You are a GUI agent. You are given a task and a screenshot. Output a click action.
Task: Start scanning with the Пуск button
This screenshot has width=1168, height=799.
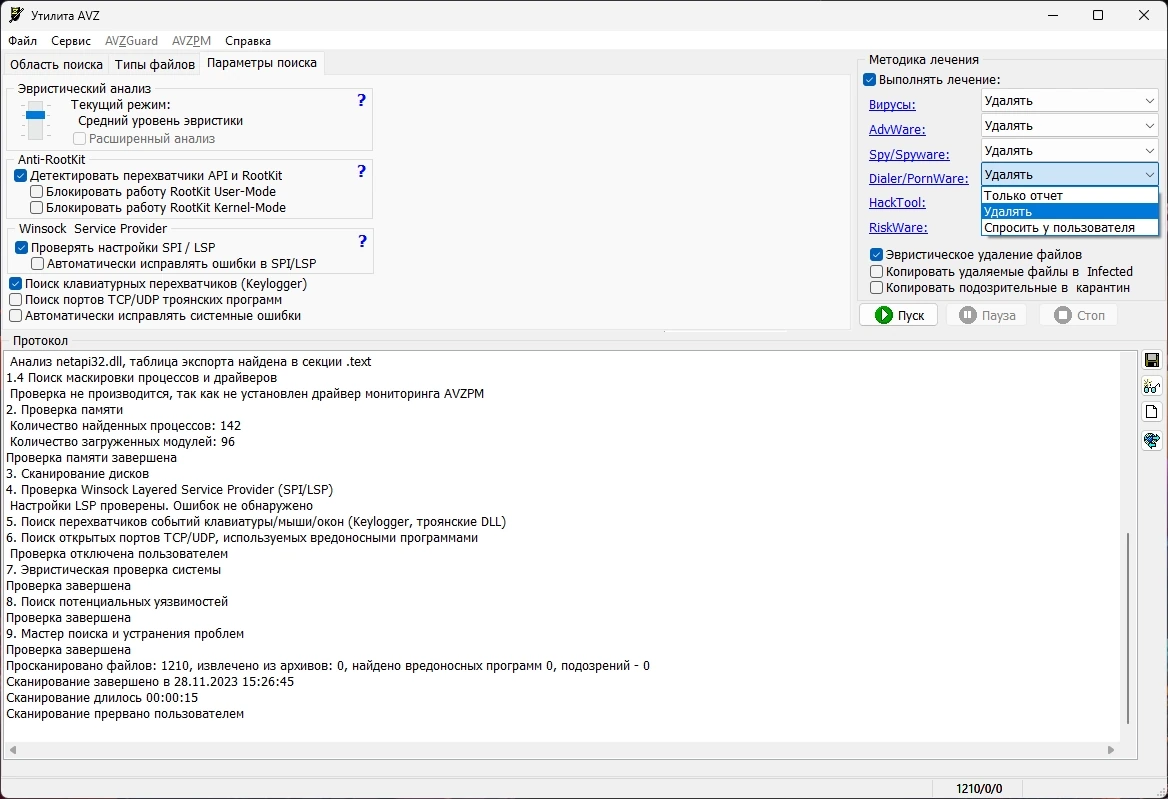pos(898,315)
